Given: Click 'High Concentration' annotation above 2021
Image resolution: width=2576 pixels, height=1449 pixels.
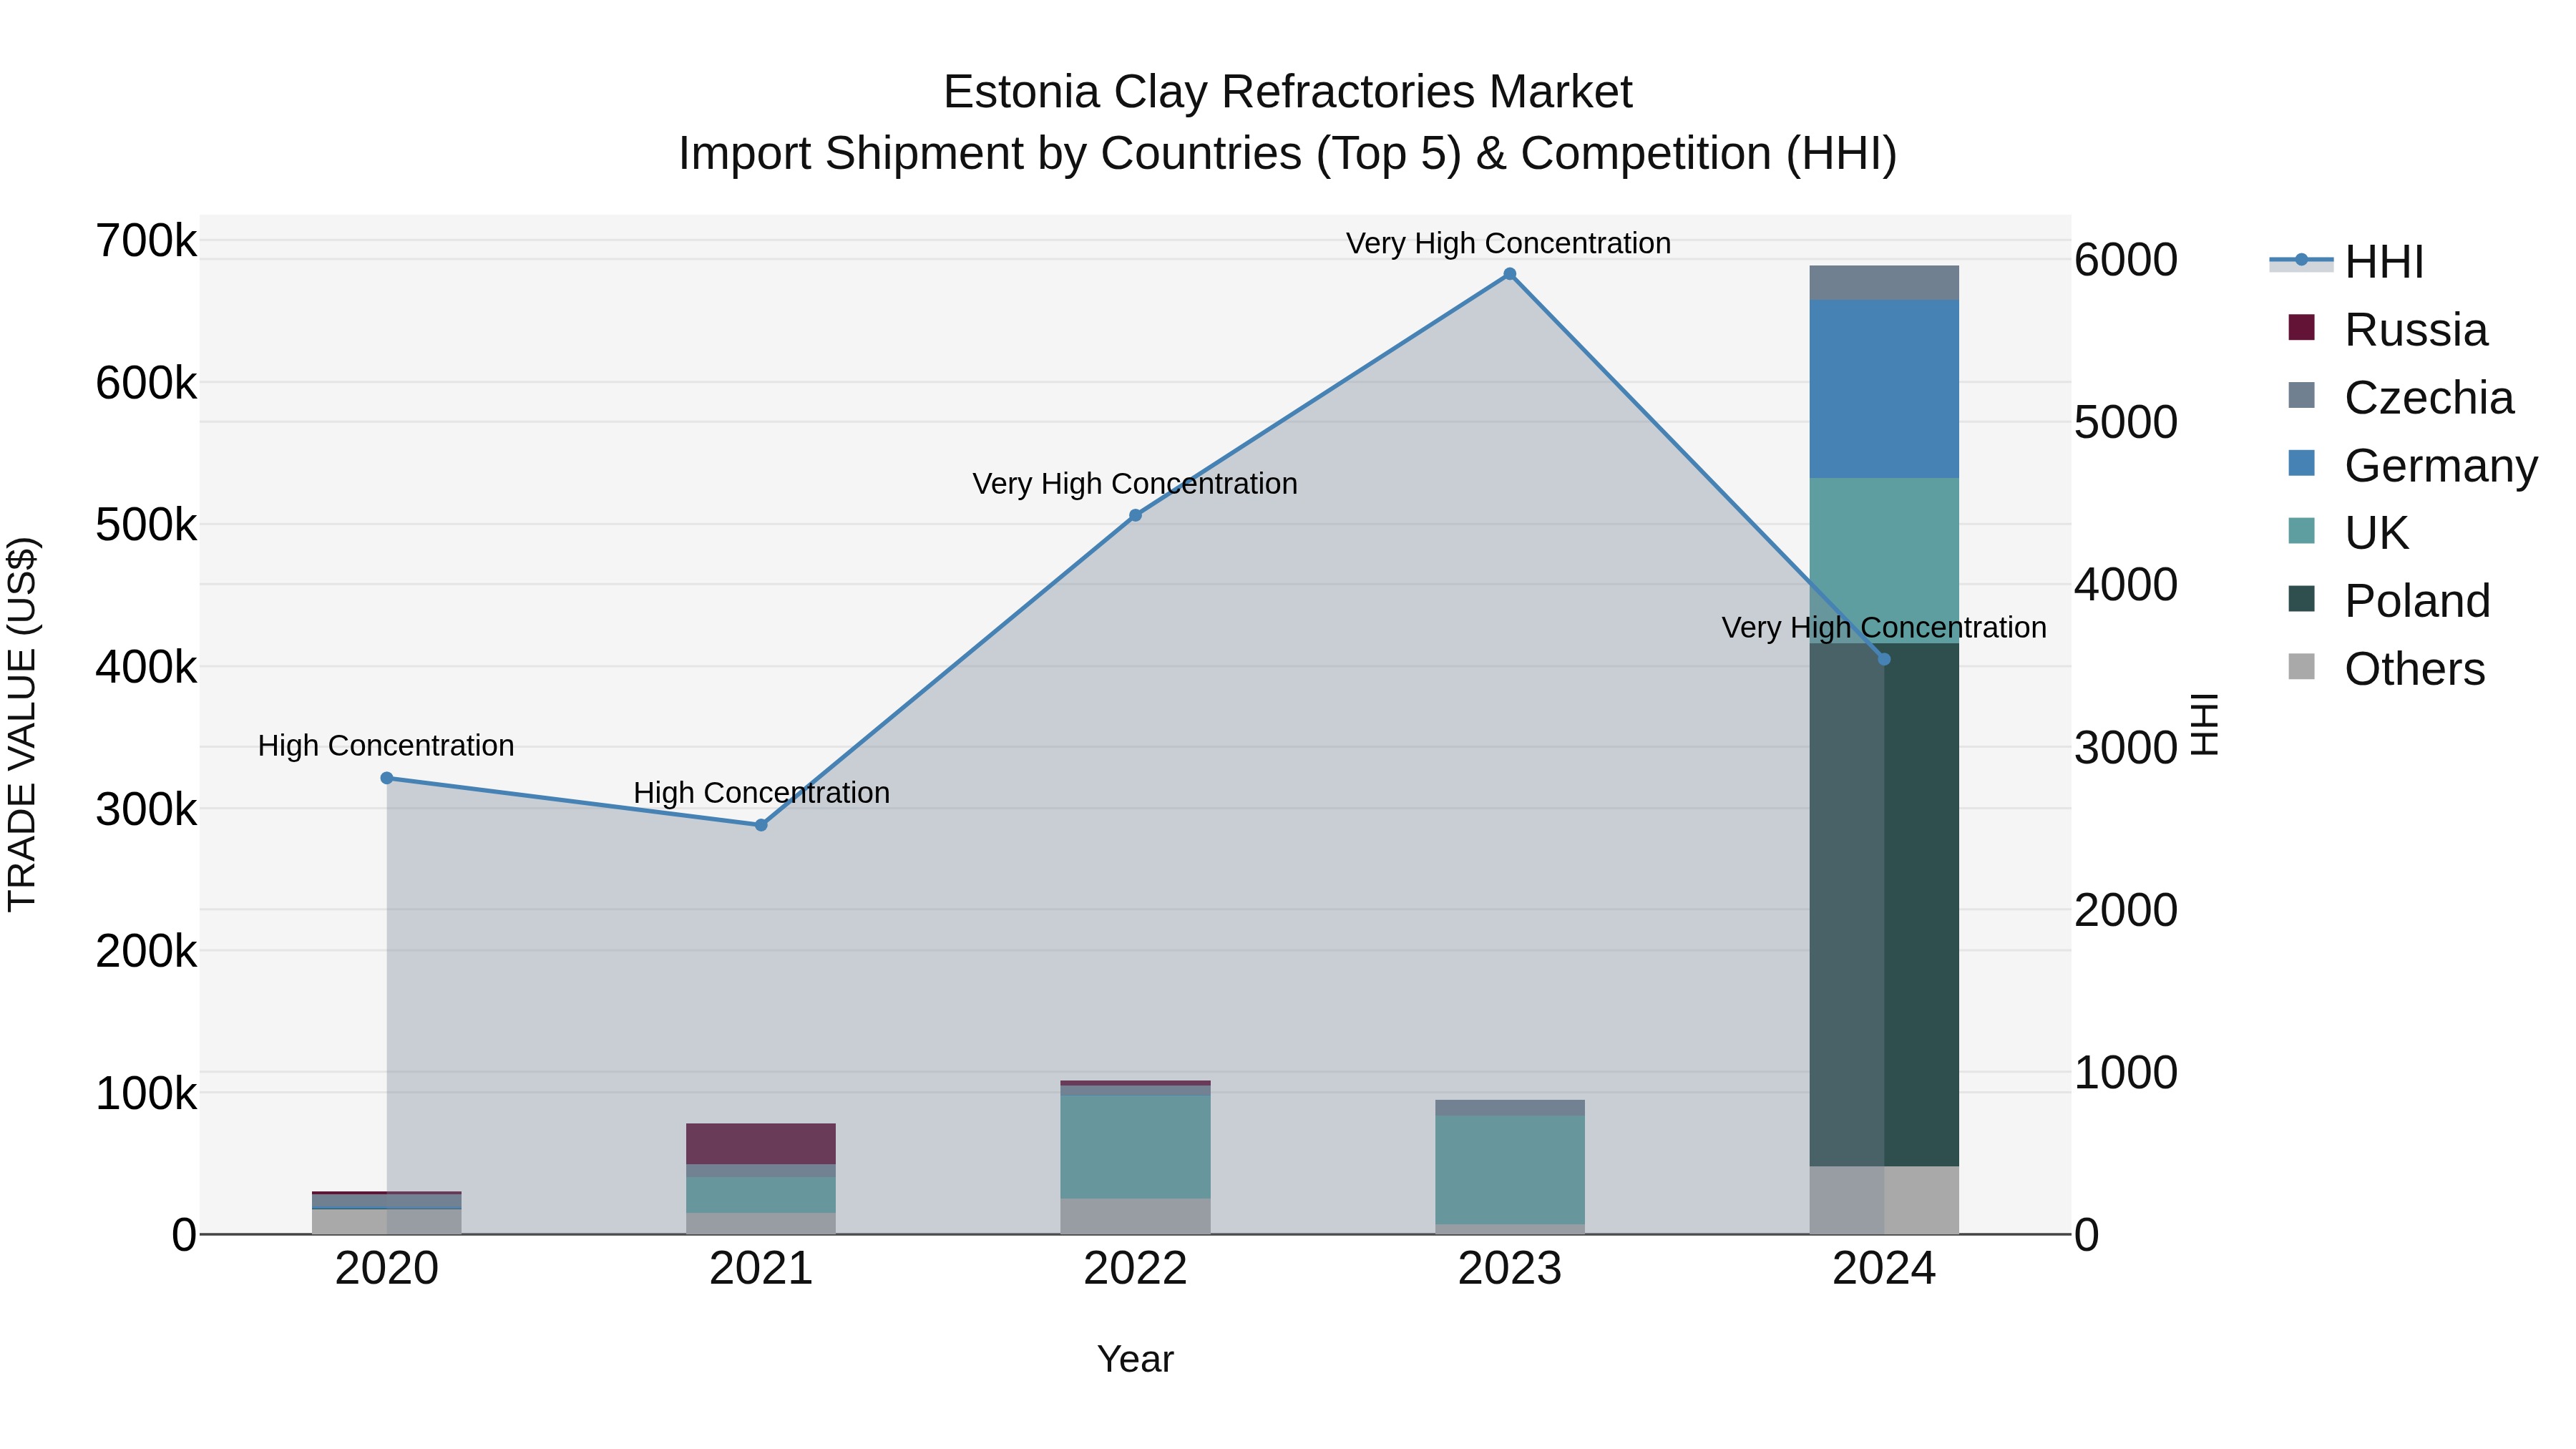Looking at the screenshot, I should click(x=761, y=793).
